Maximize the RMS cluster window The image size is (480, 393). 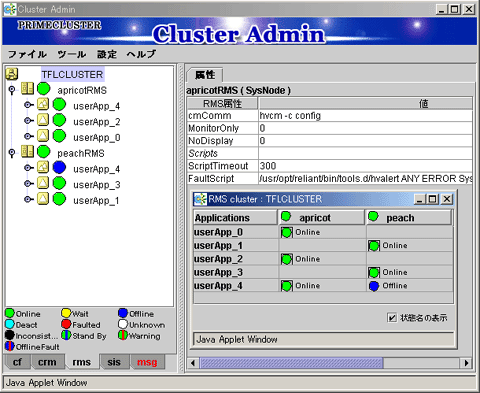coord(432,199)
